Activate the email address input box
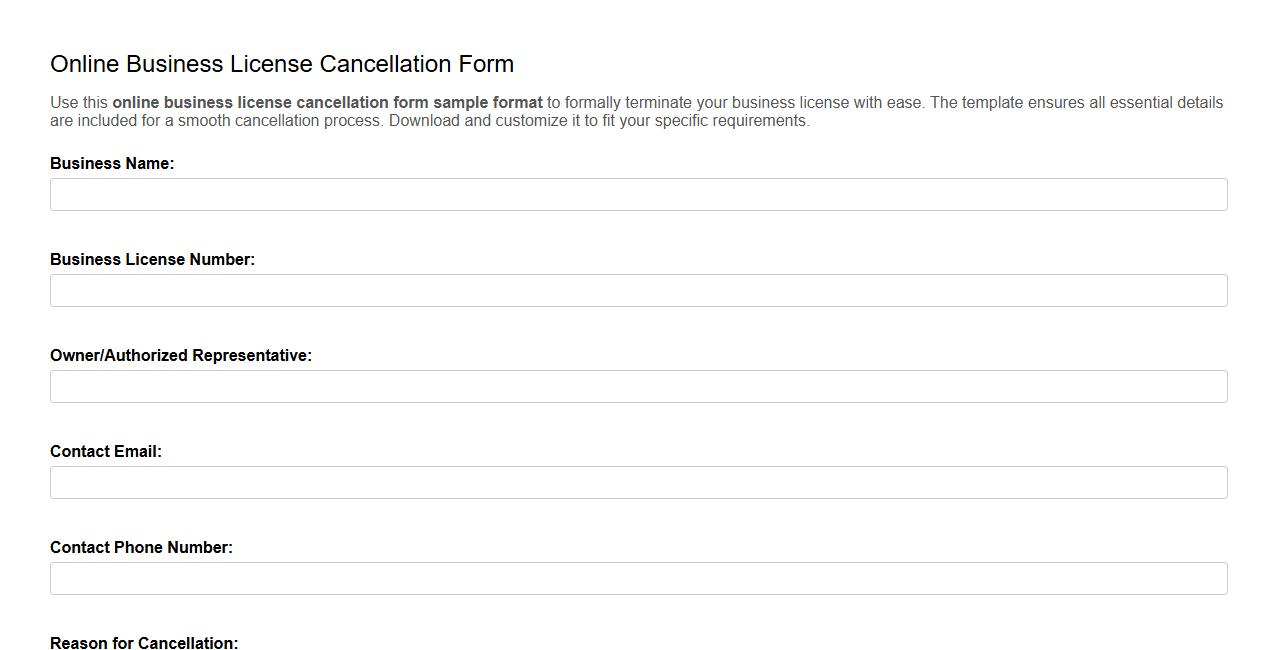 pyautogui.click(x=638, y=482)
